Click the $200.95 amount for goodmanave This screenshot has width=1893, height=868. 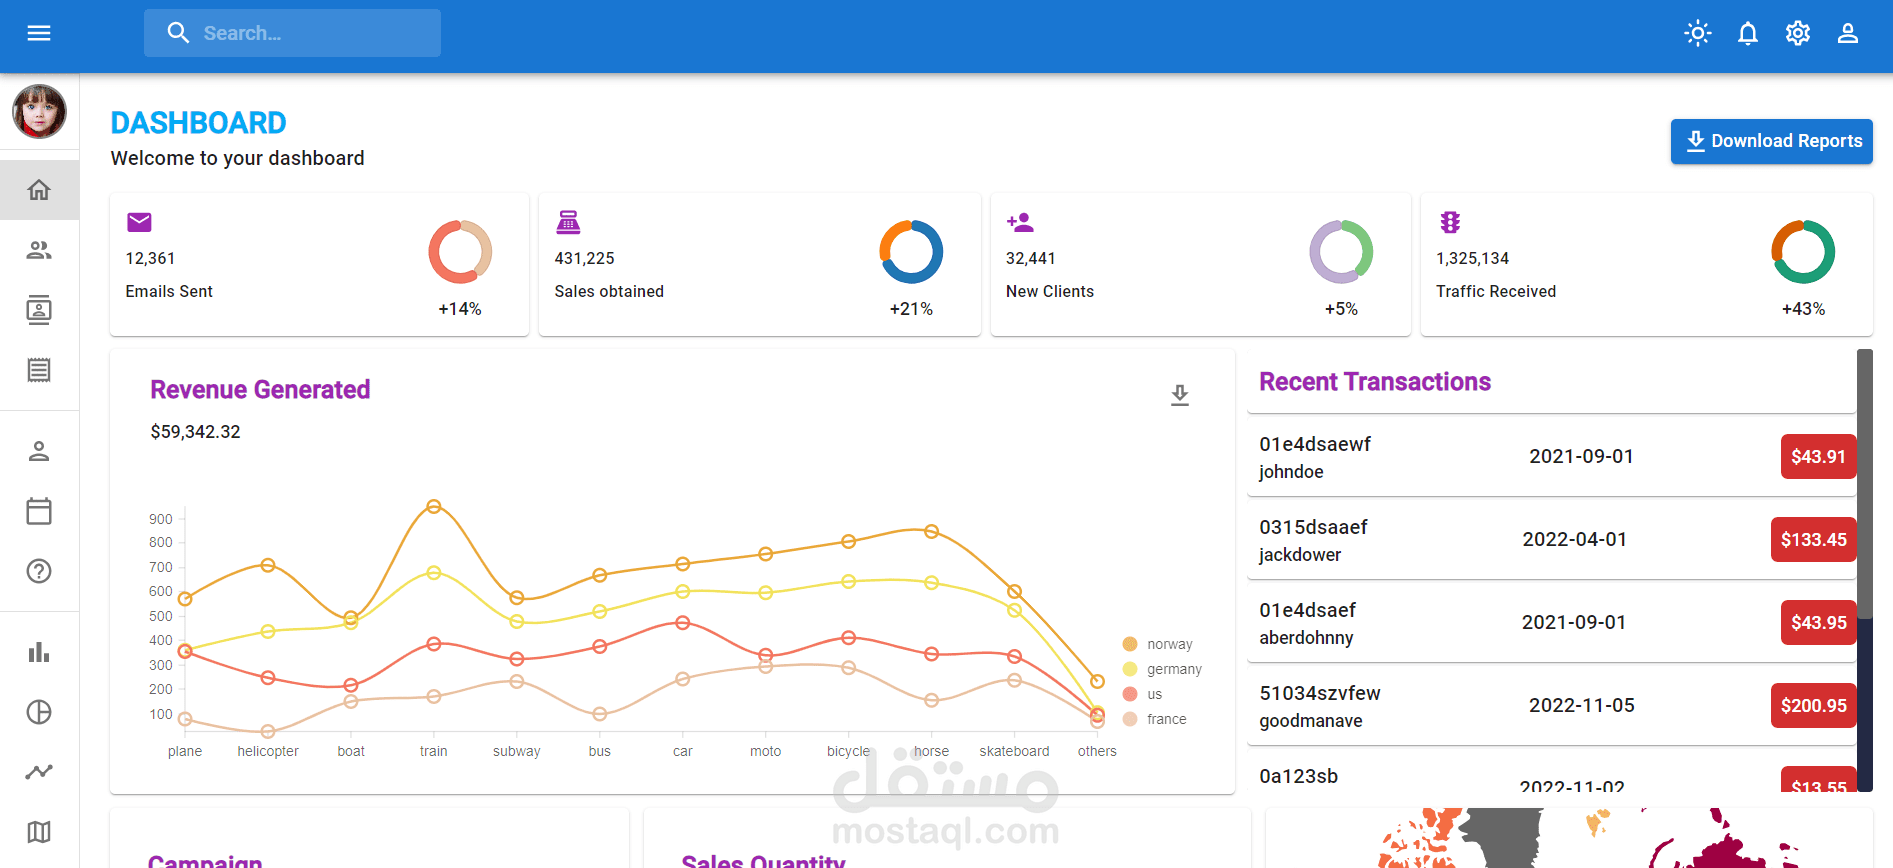[1814, 705]
